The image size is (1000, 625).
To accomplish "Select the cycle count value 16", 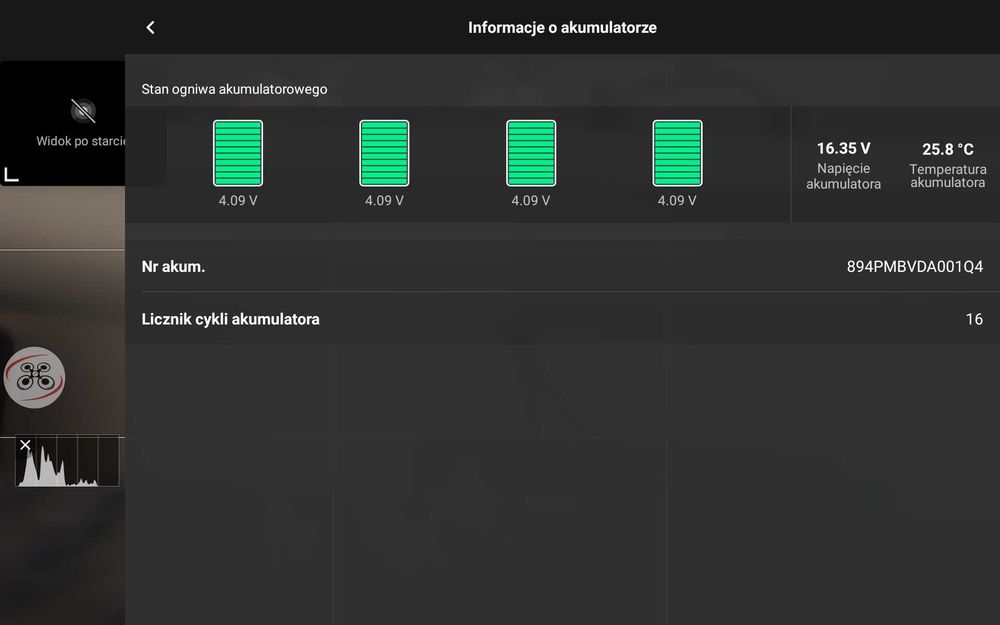I will pos(974,319).
